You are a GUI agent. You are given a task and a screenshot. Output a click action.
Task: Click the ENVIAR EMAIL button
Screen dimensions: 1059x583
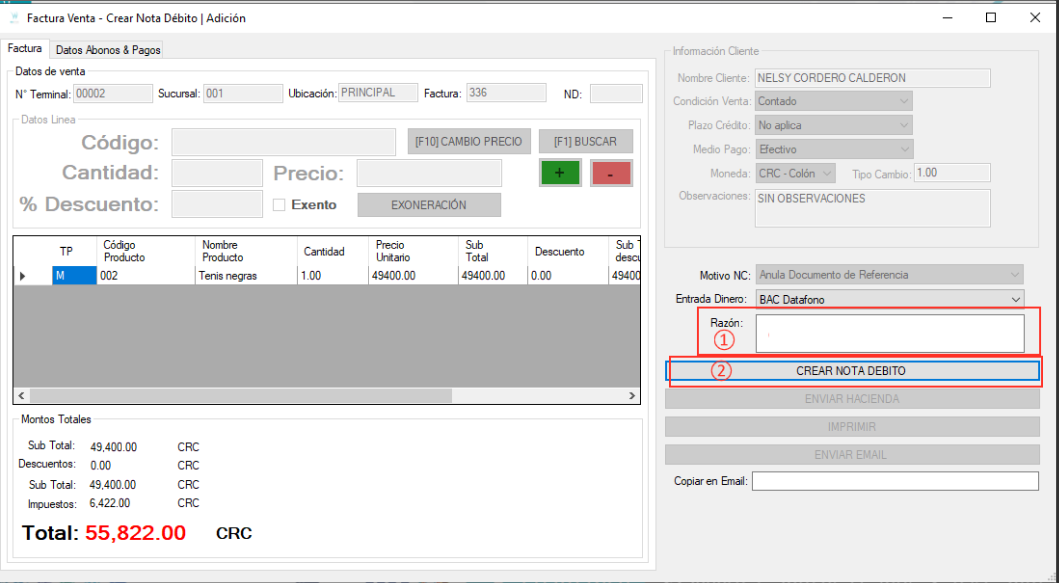coord(852,455)
